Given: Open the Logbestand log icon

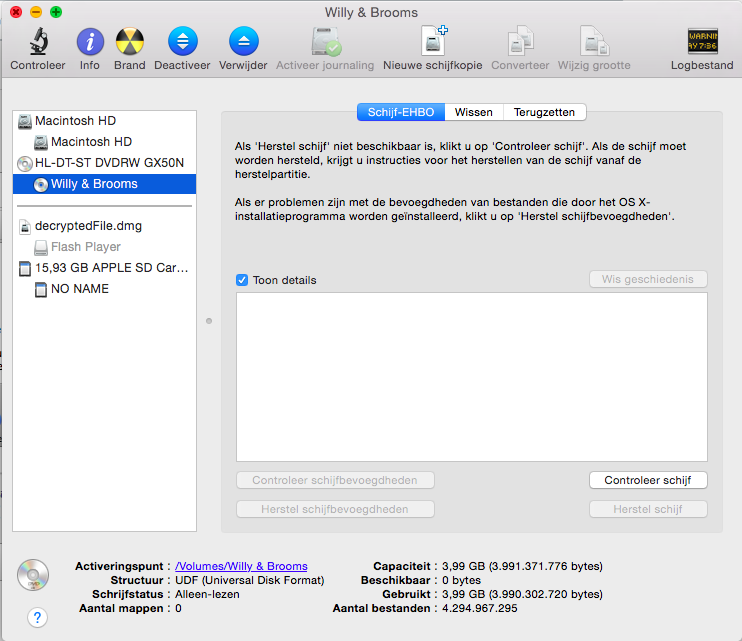Looking at the screenshot, I should coord(701,42).
